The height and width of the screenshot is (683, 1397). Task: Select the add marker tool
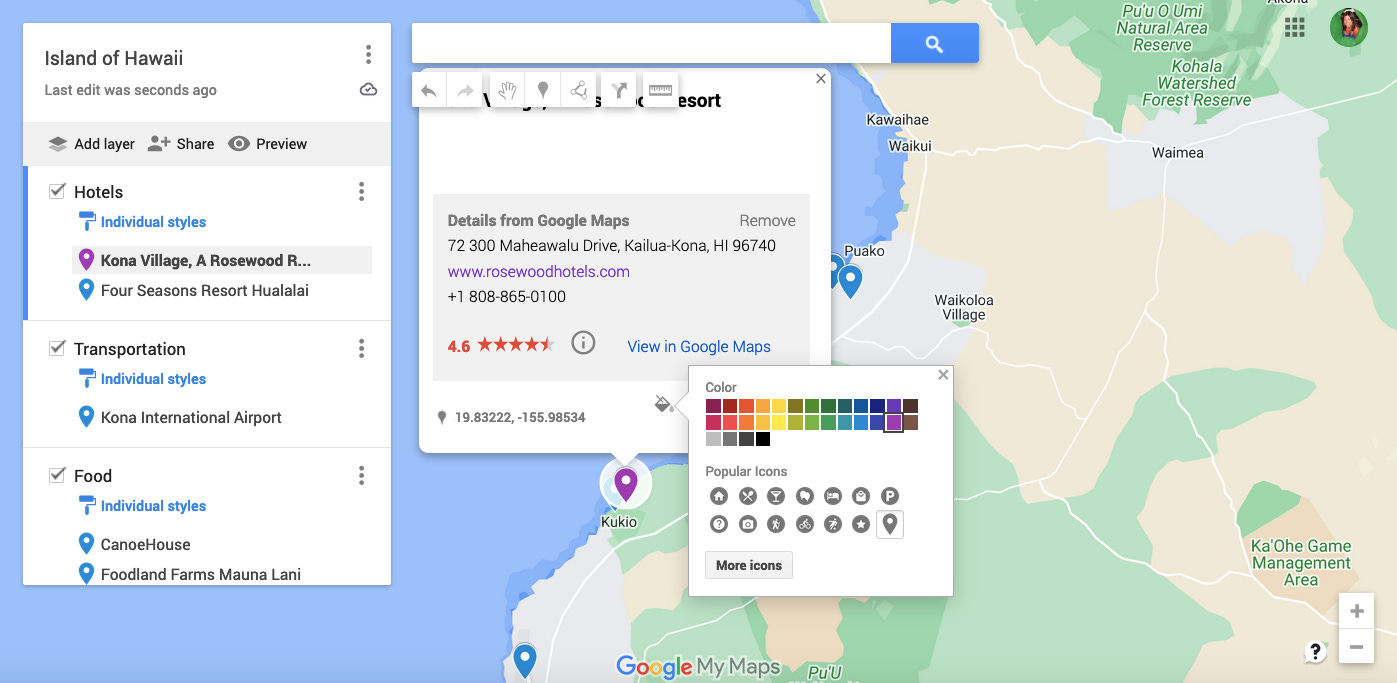click(542, 89)
